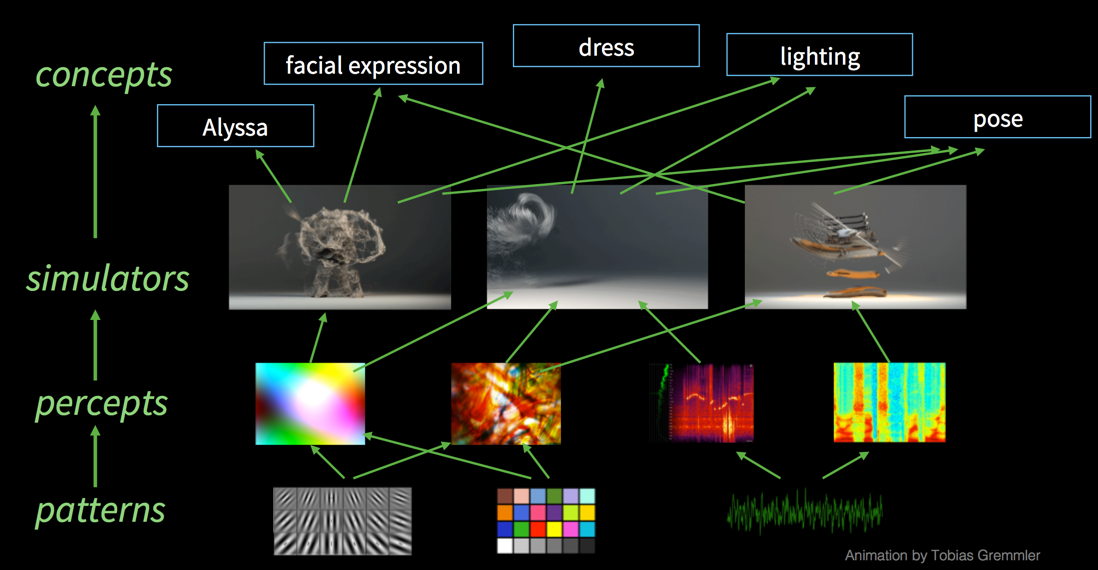This screenshot has width=1098, height=570.
Task: Click the dress concept box
Action: [x=606, y=46]
